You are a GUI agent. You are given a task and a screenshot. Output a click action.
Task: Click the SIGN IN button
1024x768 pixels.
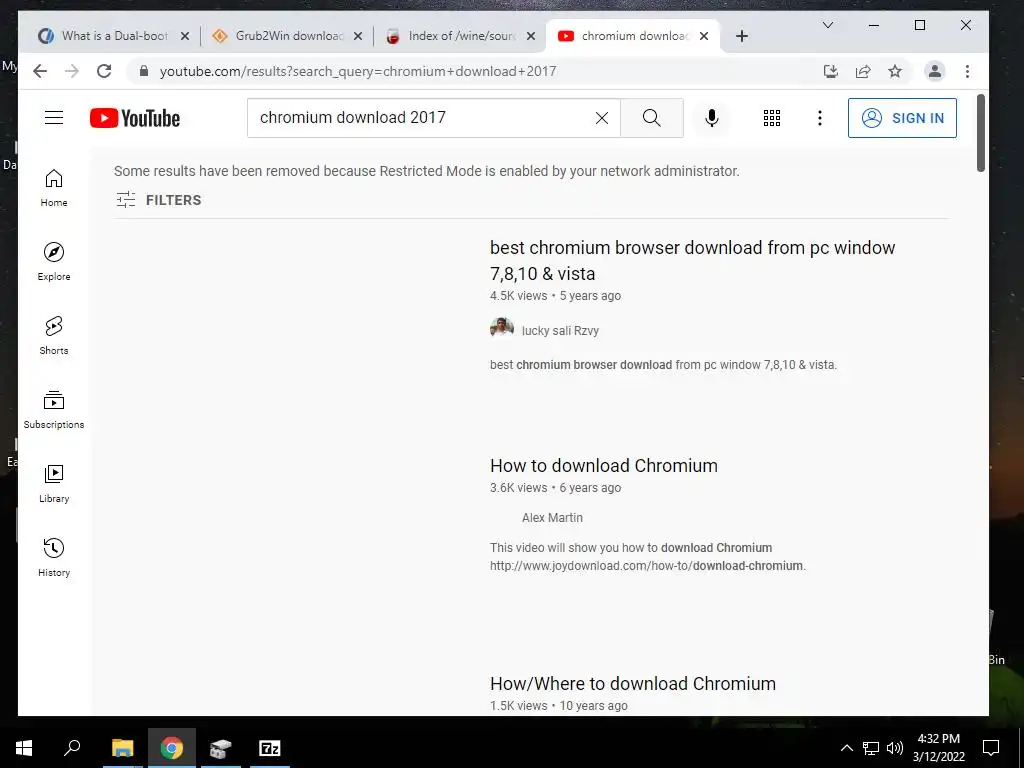[903, 118]
